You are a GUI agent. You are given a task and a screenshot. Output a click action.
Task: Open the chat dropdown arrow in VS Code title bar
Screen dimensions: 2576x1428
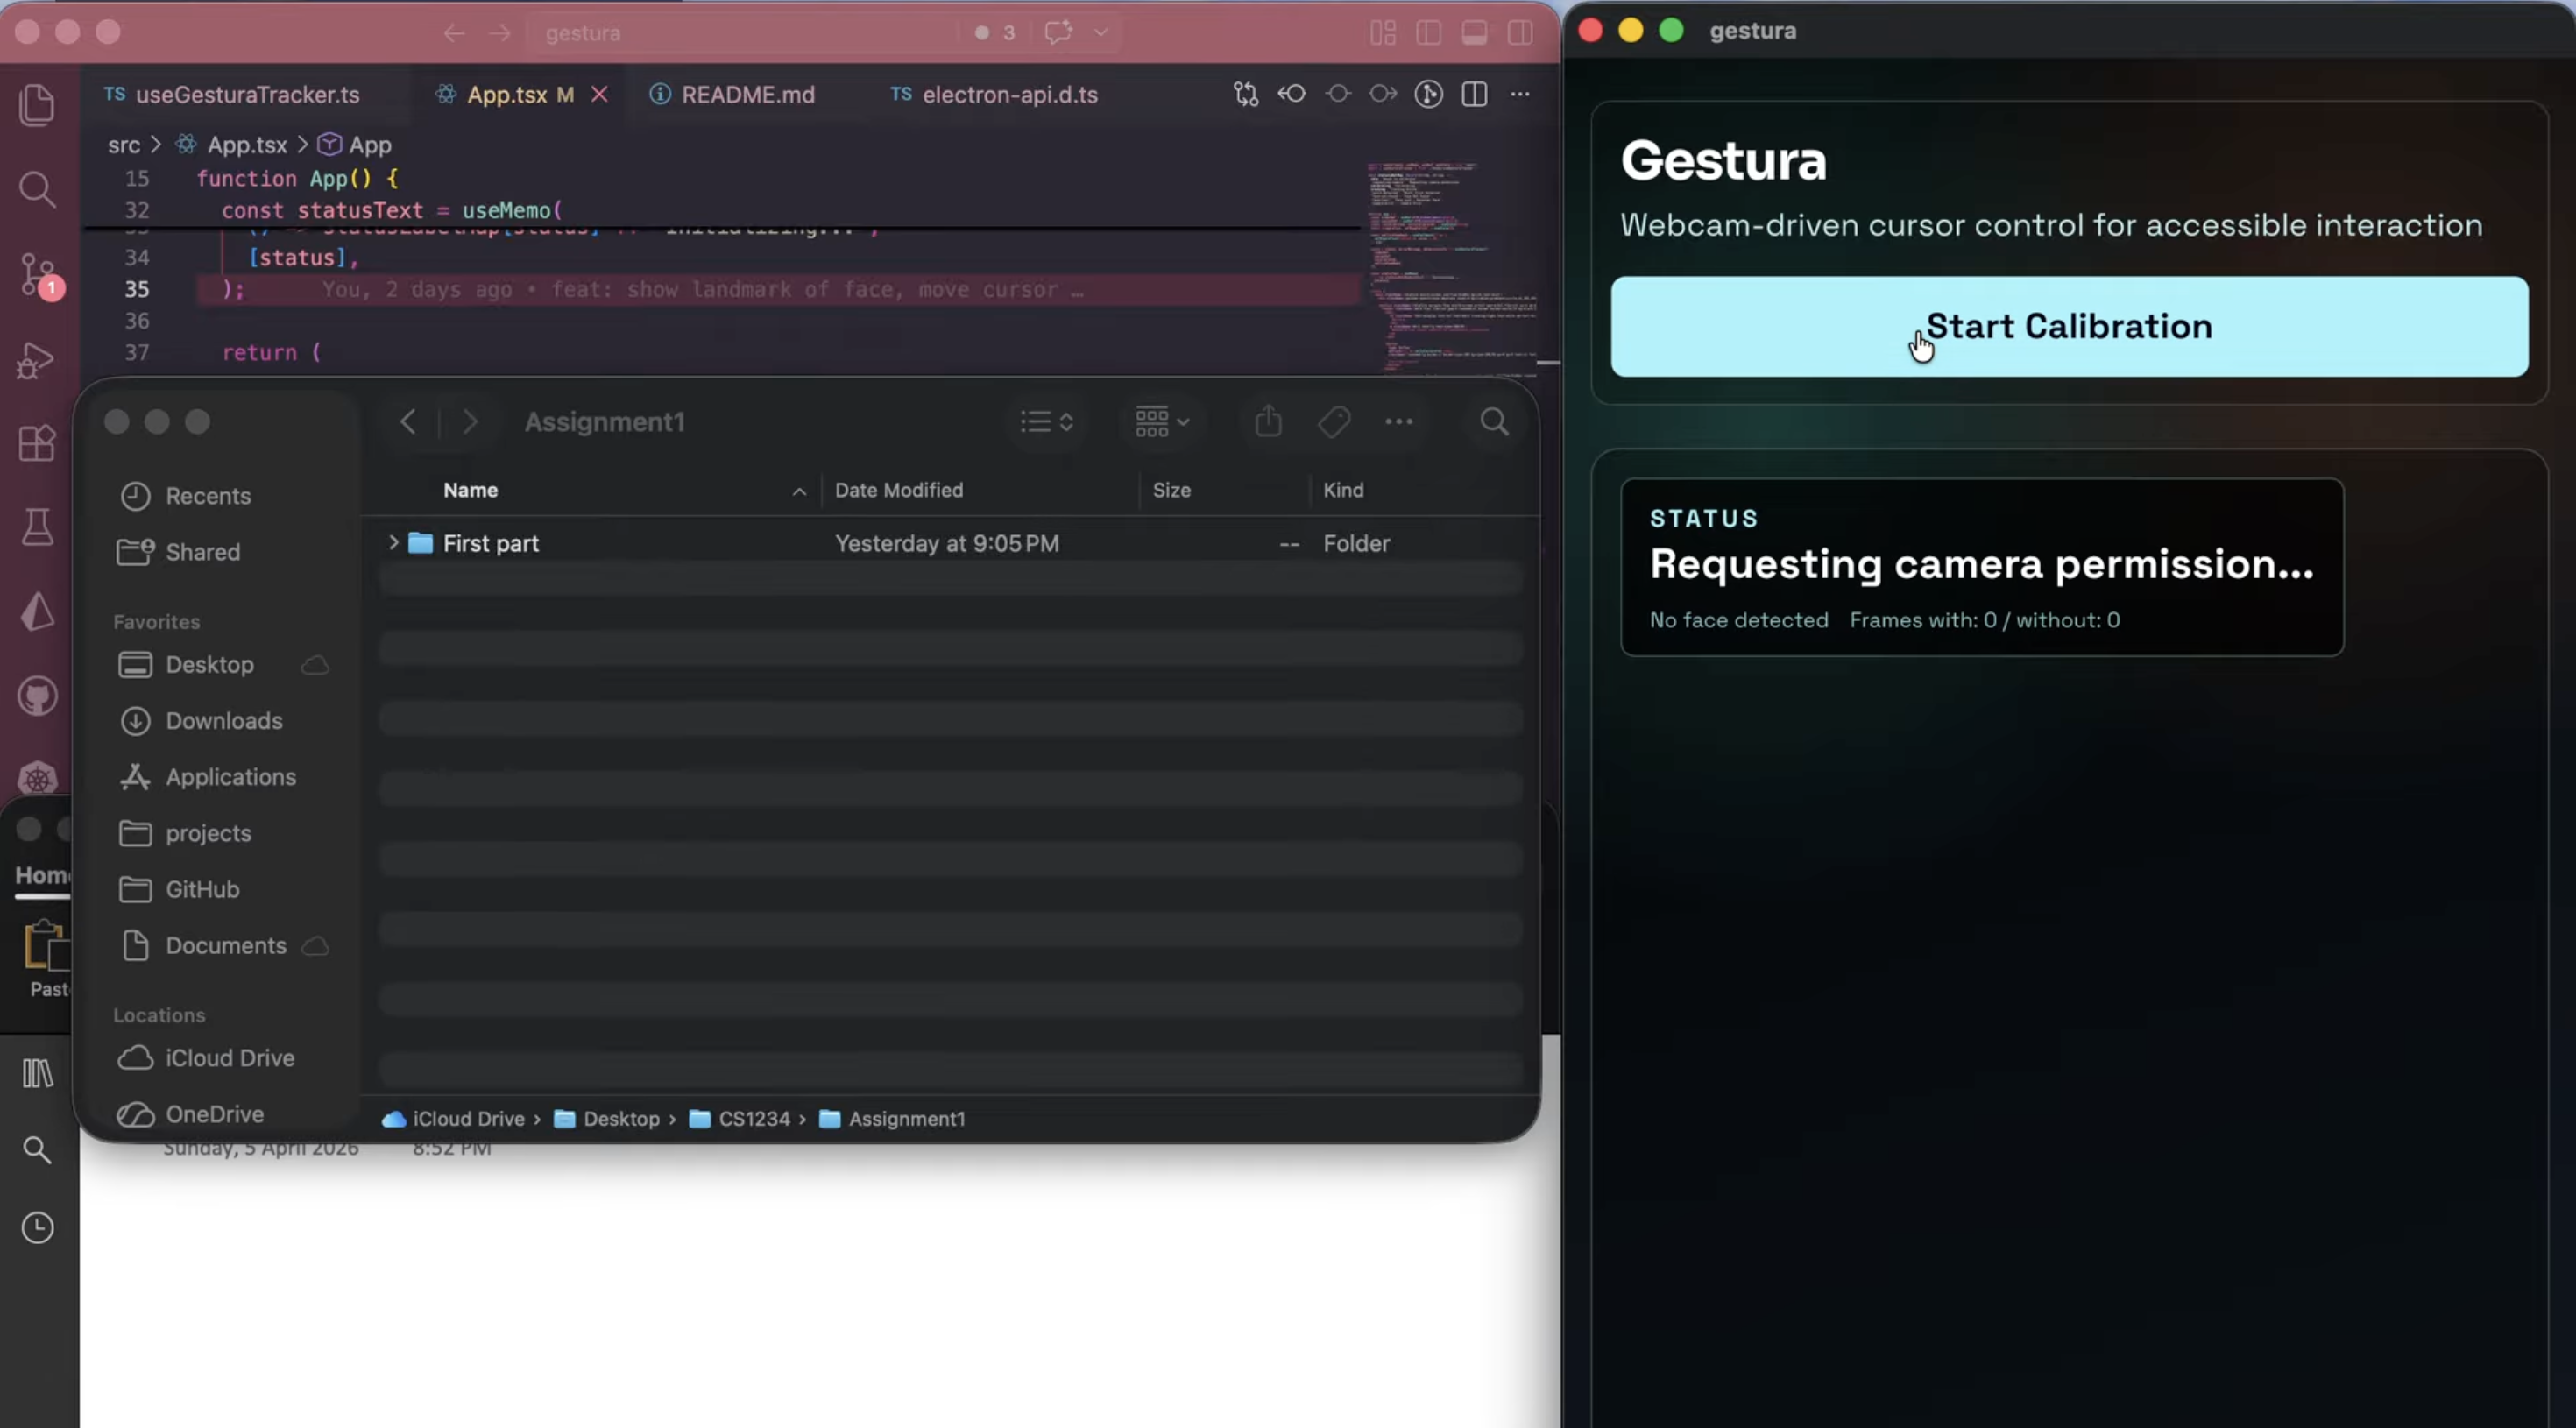point(1101,33)
